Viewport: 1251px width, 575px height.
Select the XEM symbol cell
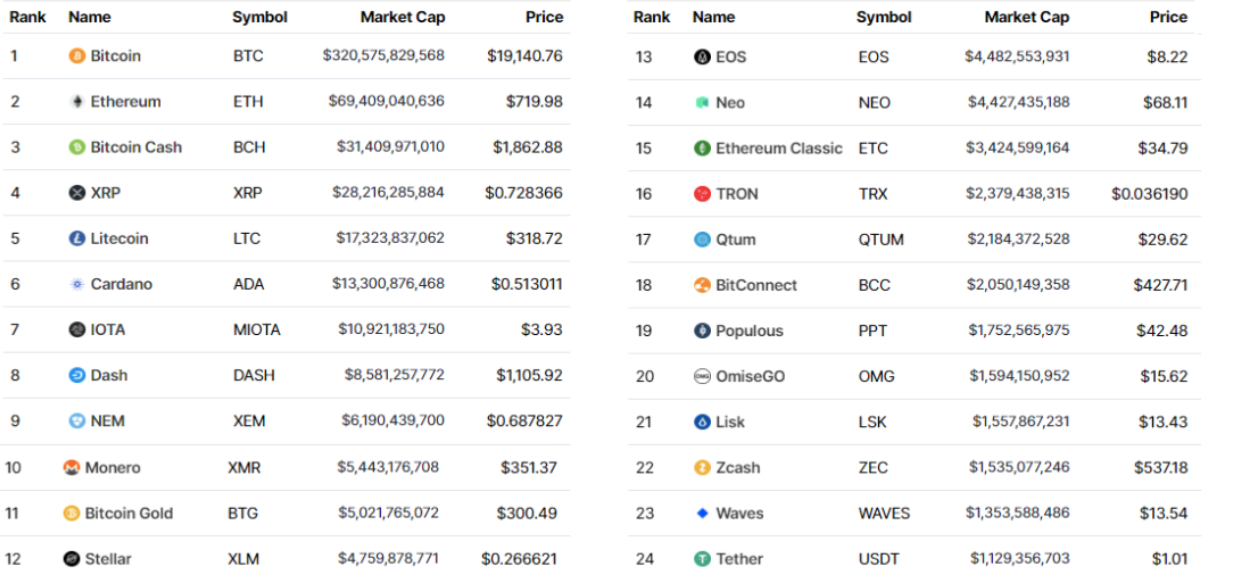tap(250, 421)
